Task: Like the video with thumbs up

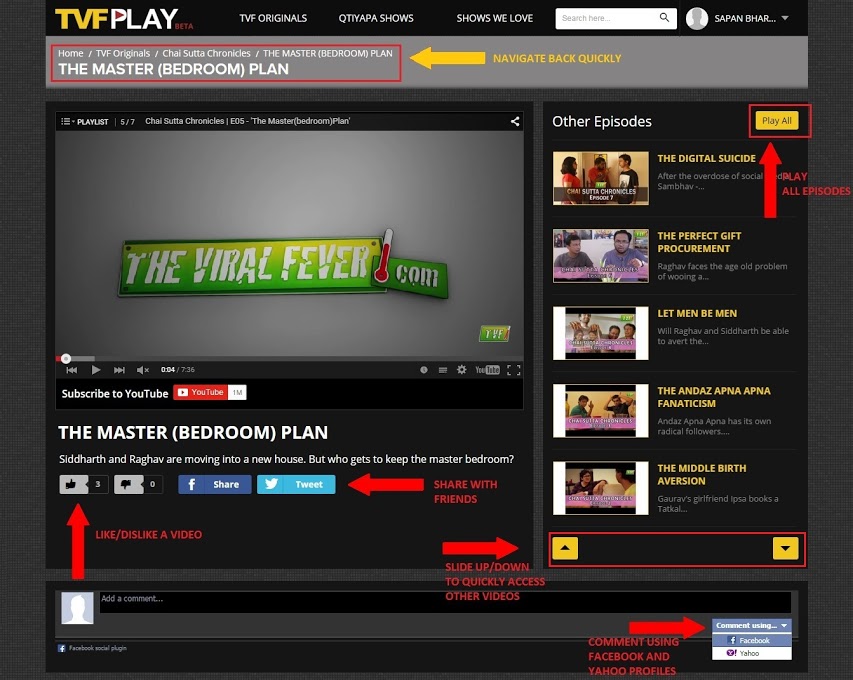Action: [73, 484]
